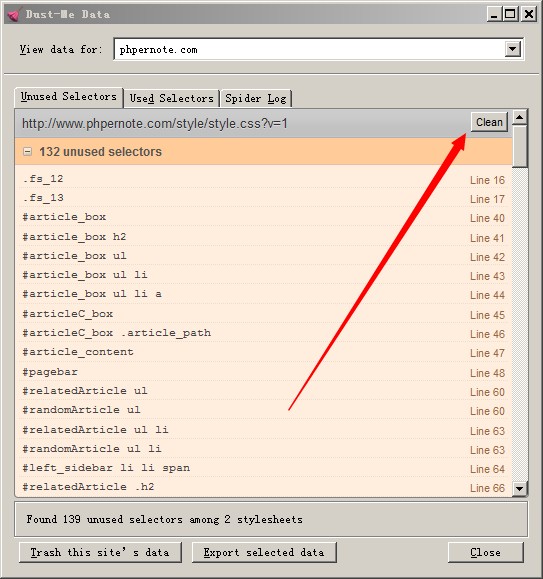Click the Line 64 label
543x579 pixels.
coord(487,469)
